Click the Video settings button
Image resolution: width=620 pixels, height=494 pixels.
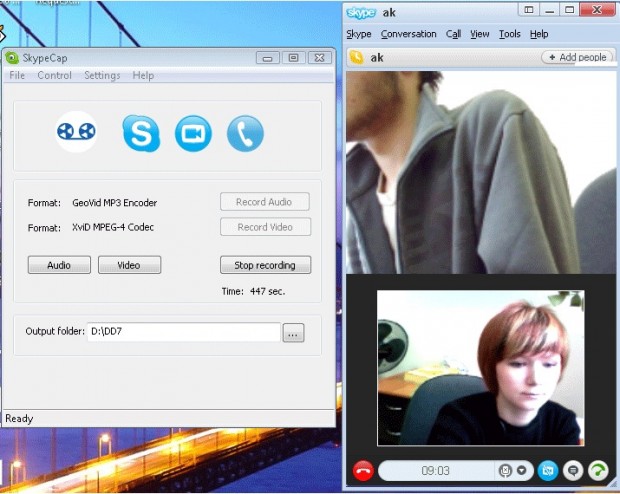[129, 265]
